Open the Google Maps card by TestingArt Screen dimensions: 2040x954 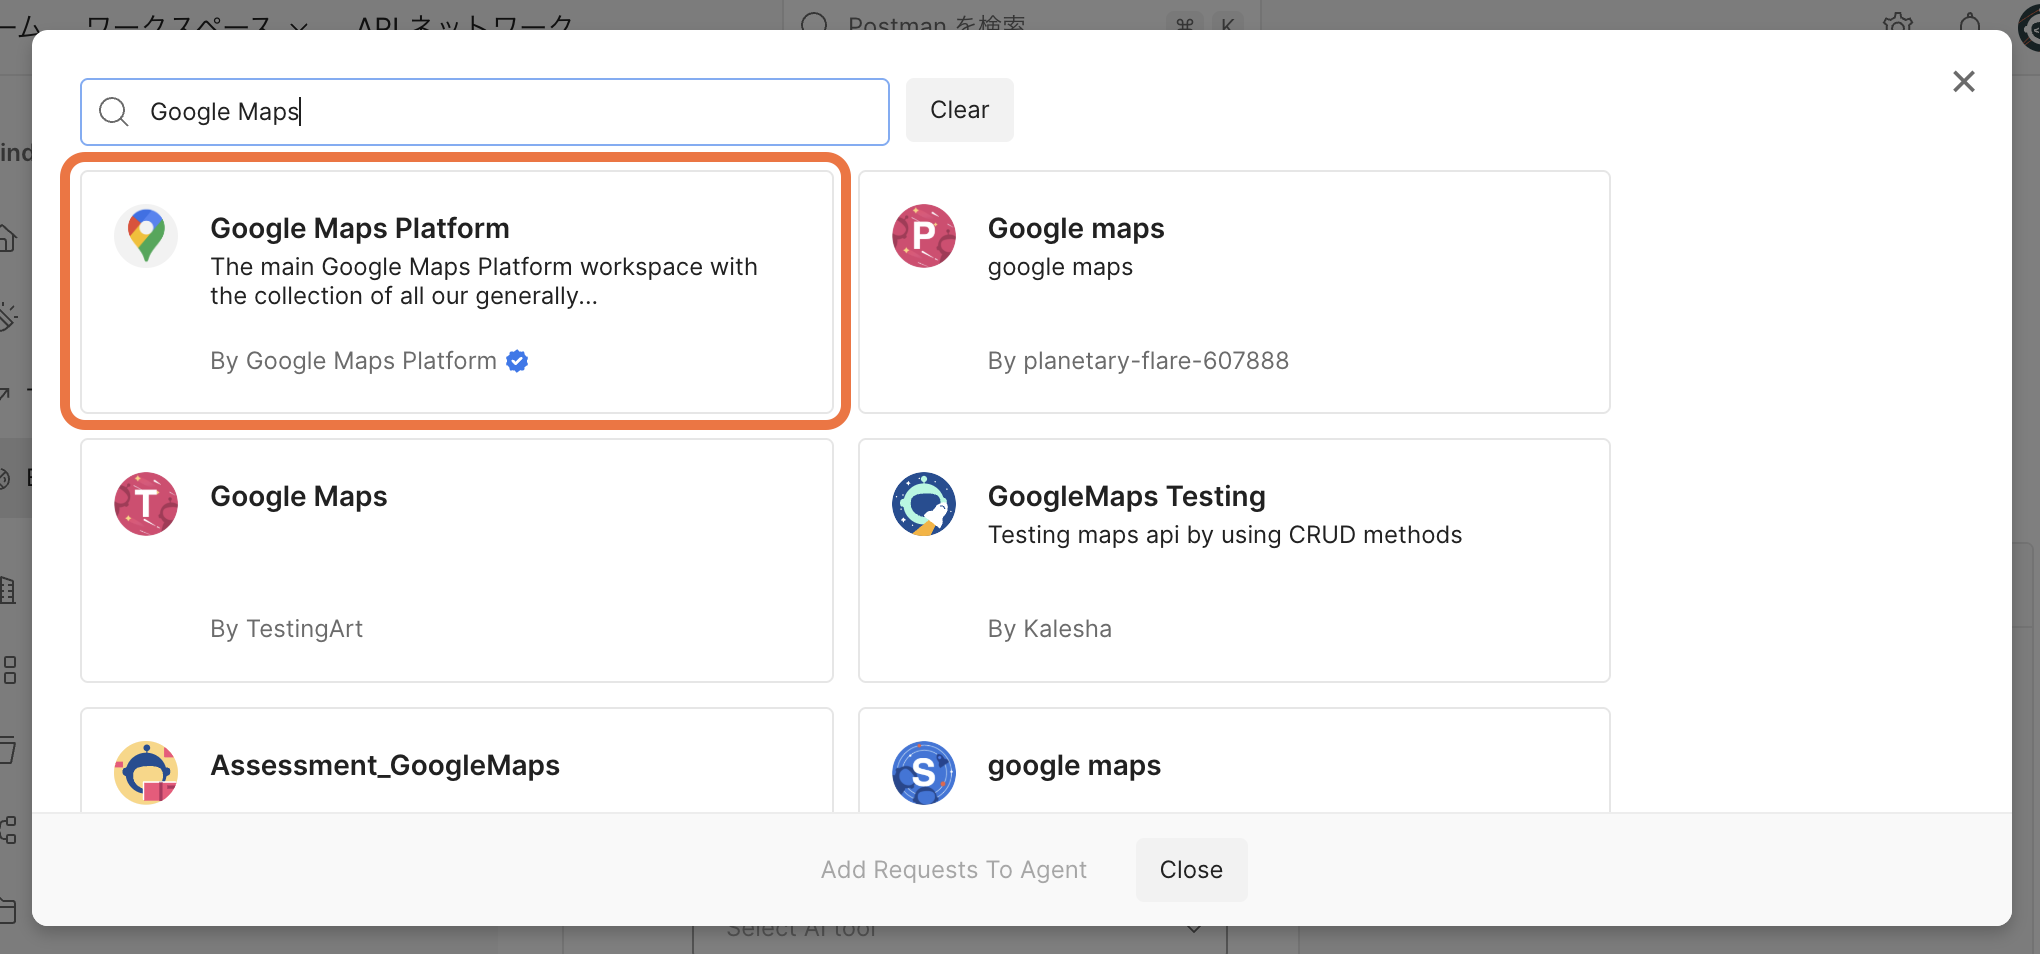(456, 560)
